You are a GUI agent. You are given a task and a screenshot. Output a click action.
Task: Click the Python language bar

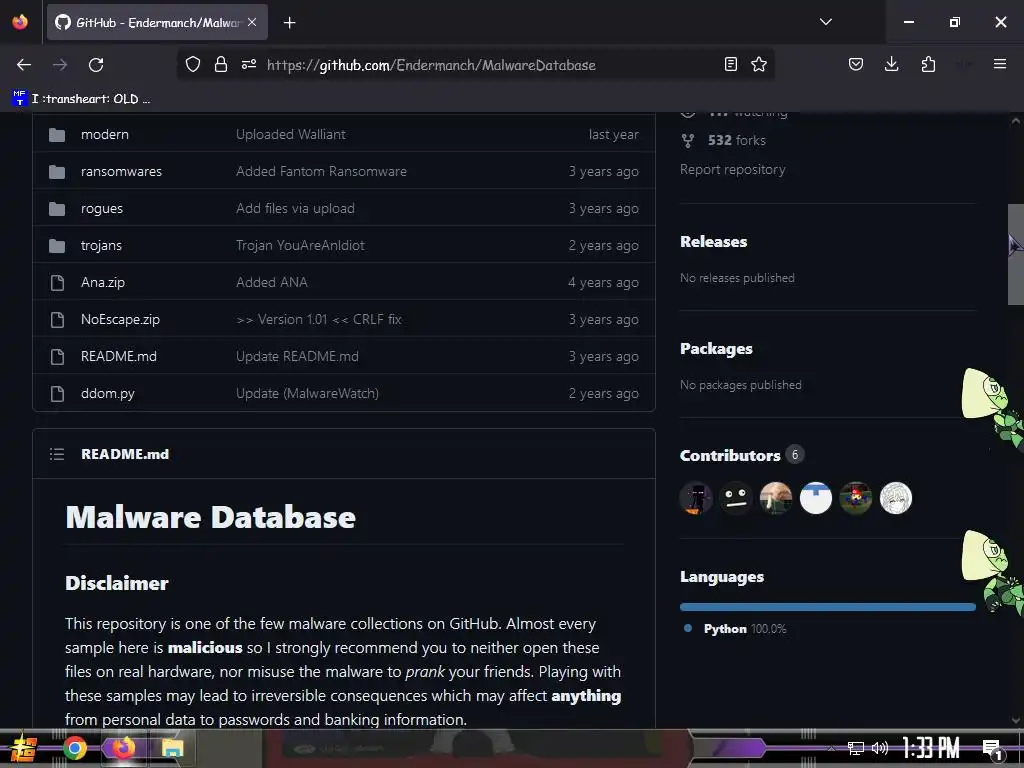point(827,607)
